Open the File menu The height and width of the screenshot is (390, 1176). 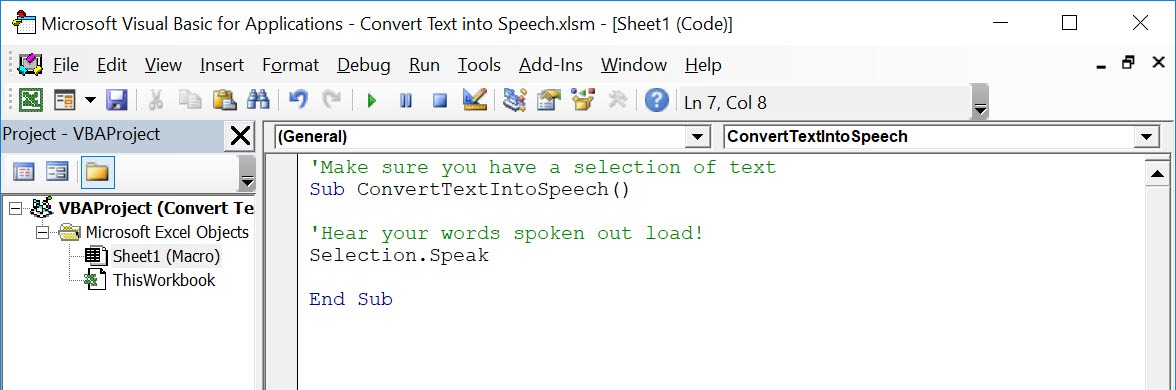(66, 65)
